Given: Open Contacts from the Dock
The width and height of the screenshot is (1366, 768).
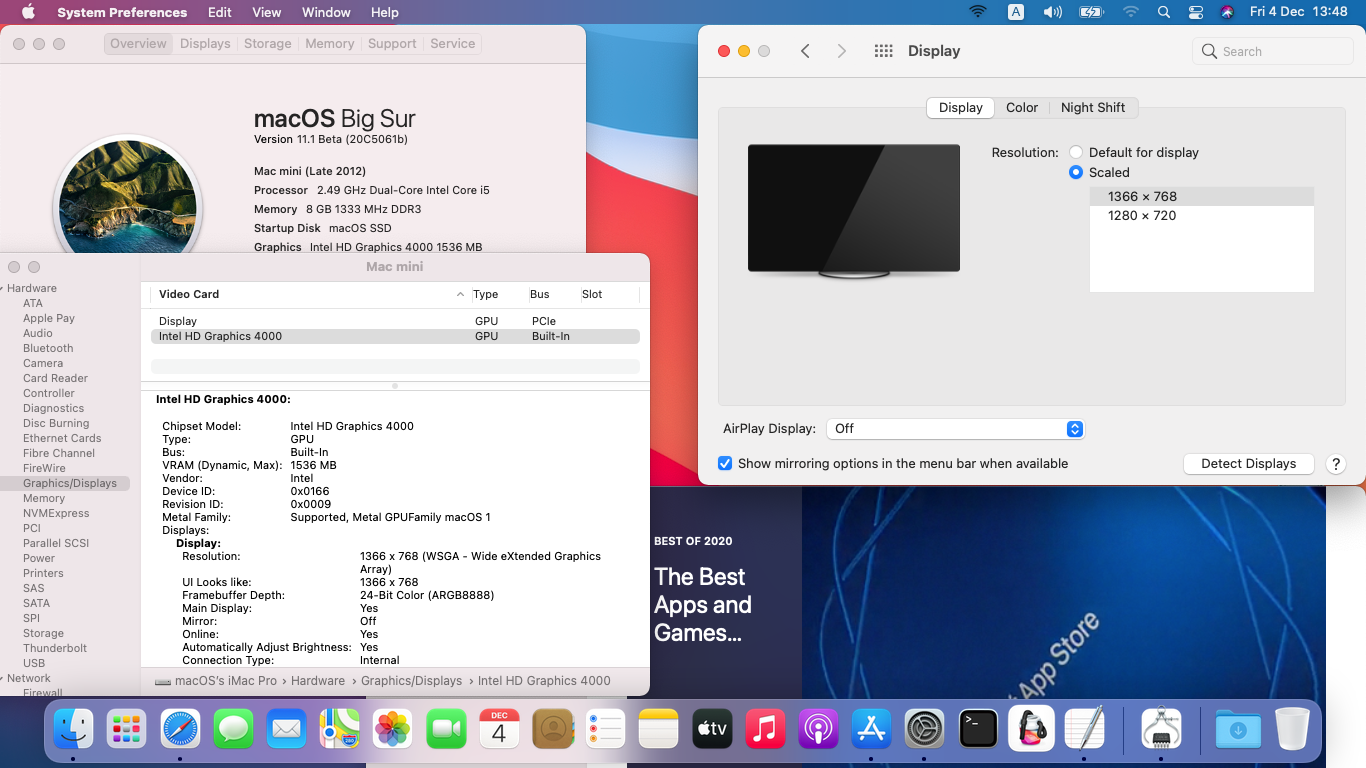Looking at the screenshot, I should (x=553, y=729).
